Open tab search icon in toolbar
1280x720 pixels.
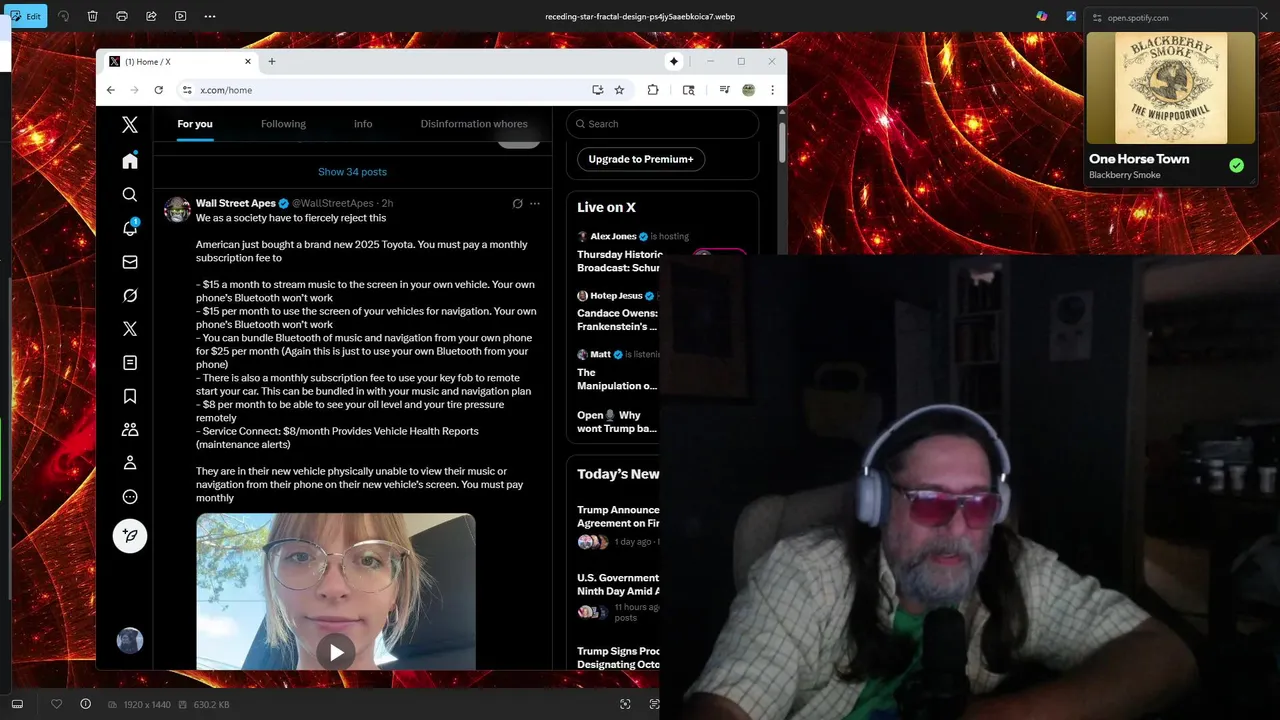pos(688,90)
